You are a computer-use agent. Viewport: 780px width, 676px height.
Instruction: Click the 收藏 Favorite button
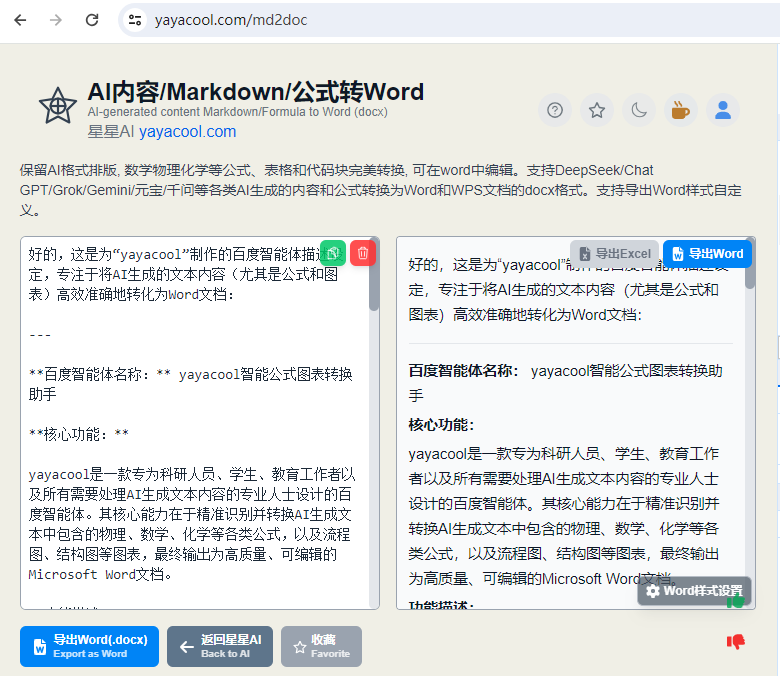click(x=321, y=646)
